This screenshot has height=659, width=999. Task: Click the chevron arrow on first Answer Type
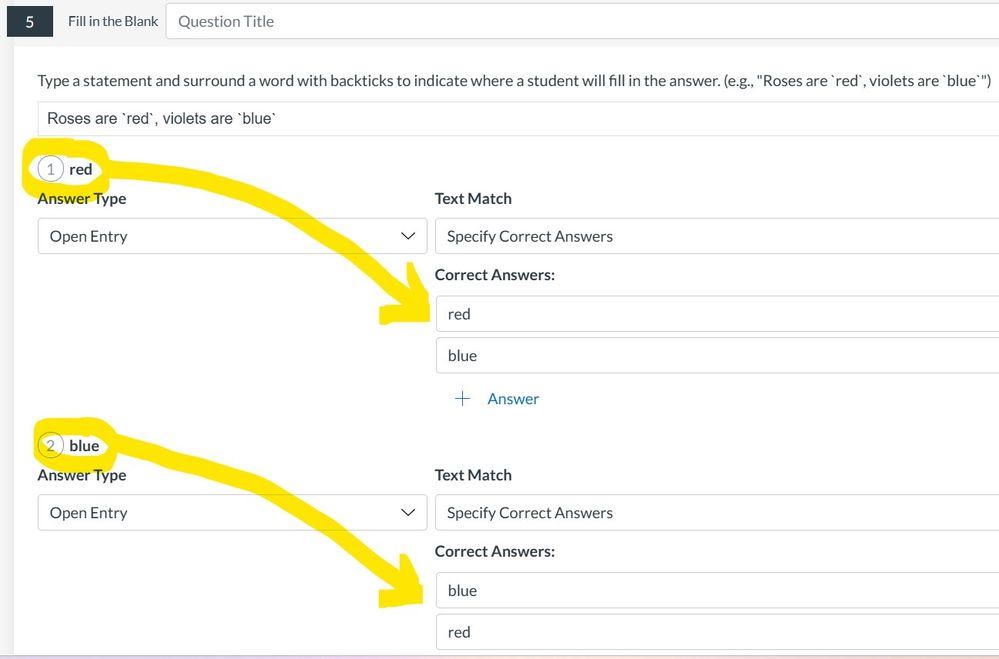tap(407, 236)
